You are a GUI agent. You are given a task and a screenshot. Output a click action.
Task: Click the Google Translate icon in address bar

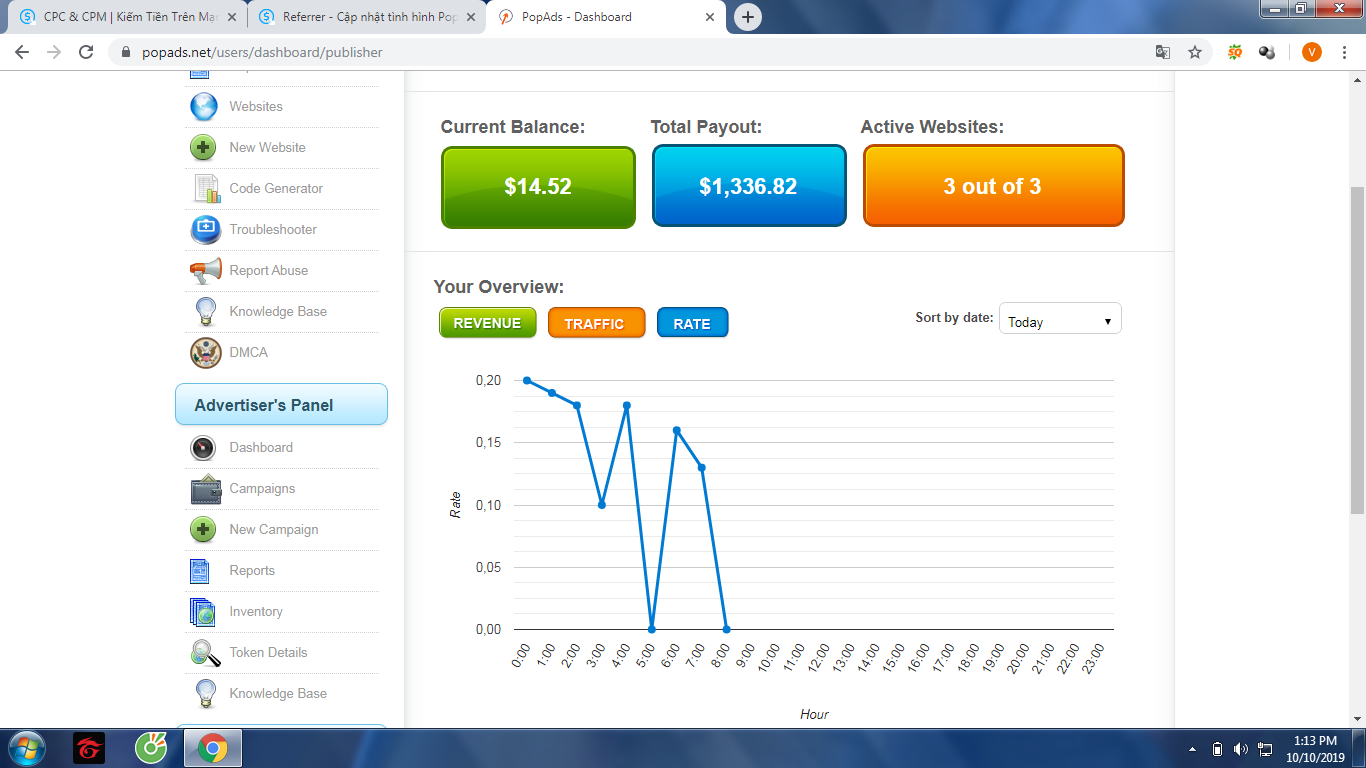coord(1163,52)
